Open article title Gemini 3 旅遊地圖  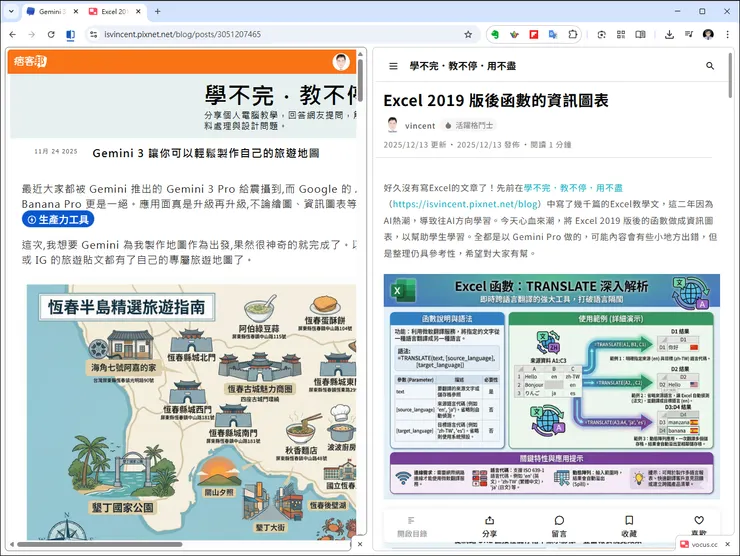point(206,153)
